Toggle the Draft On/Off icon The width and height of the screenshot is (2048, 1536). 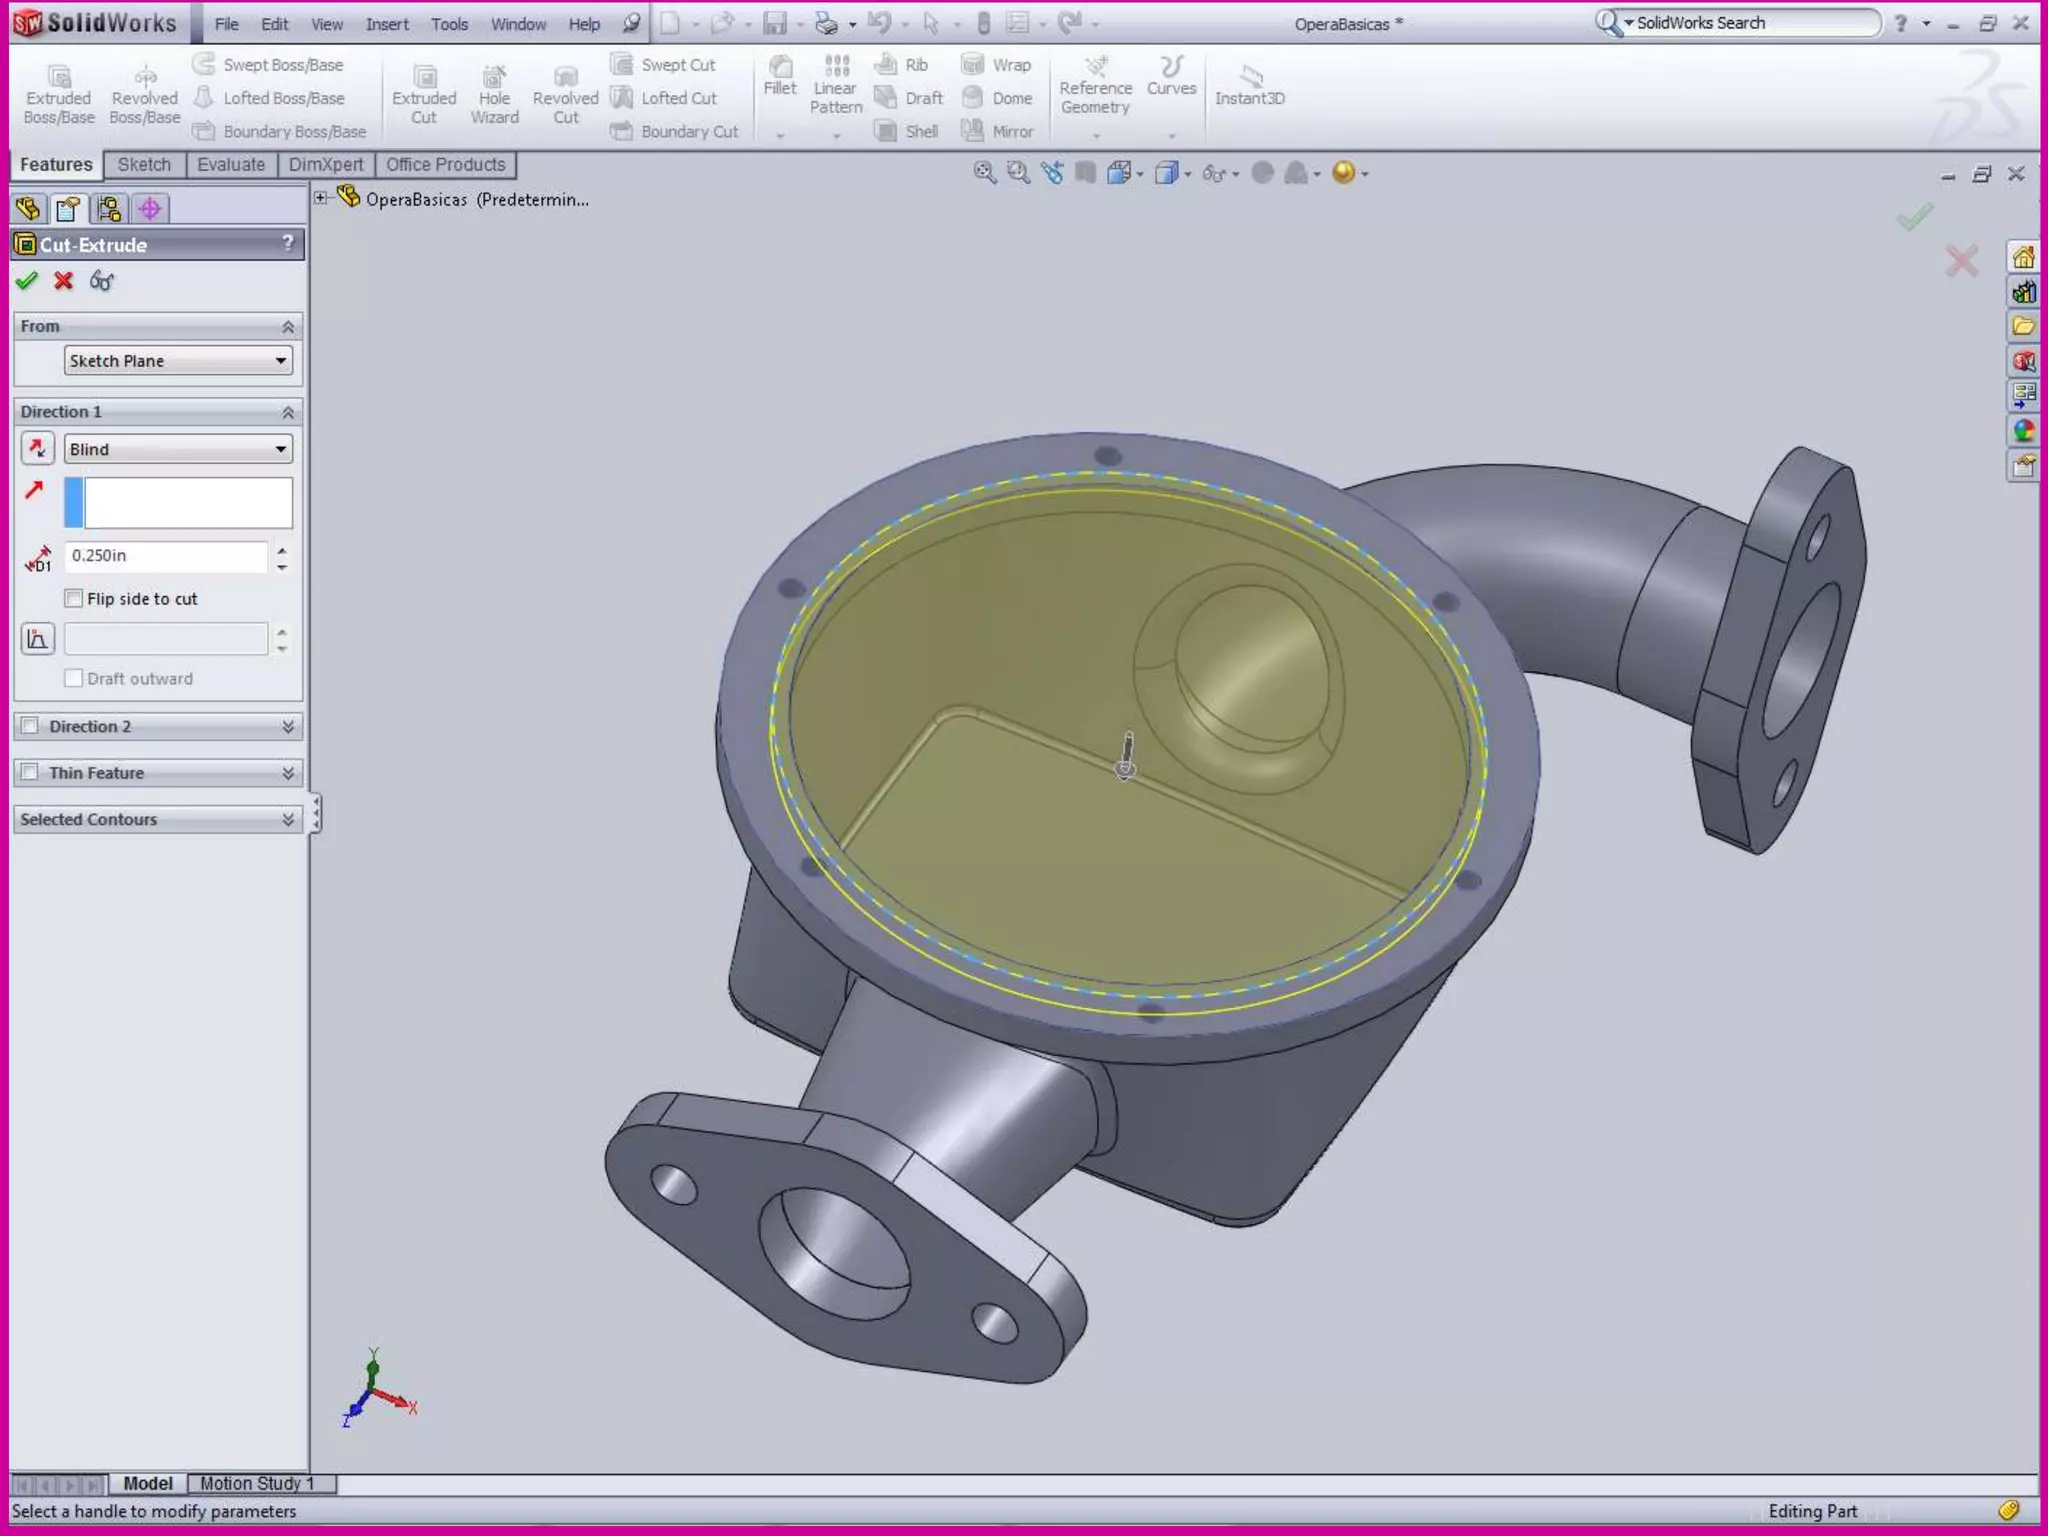pyautogui.click(x=37, y=639)
